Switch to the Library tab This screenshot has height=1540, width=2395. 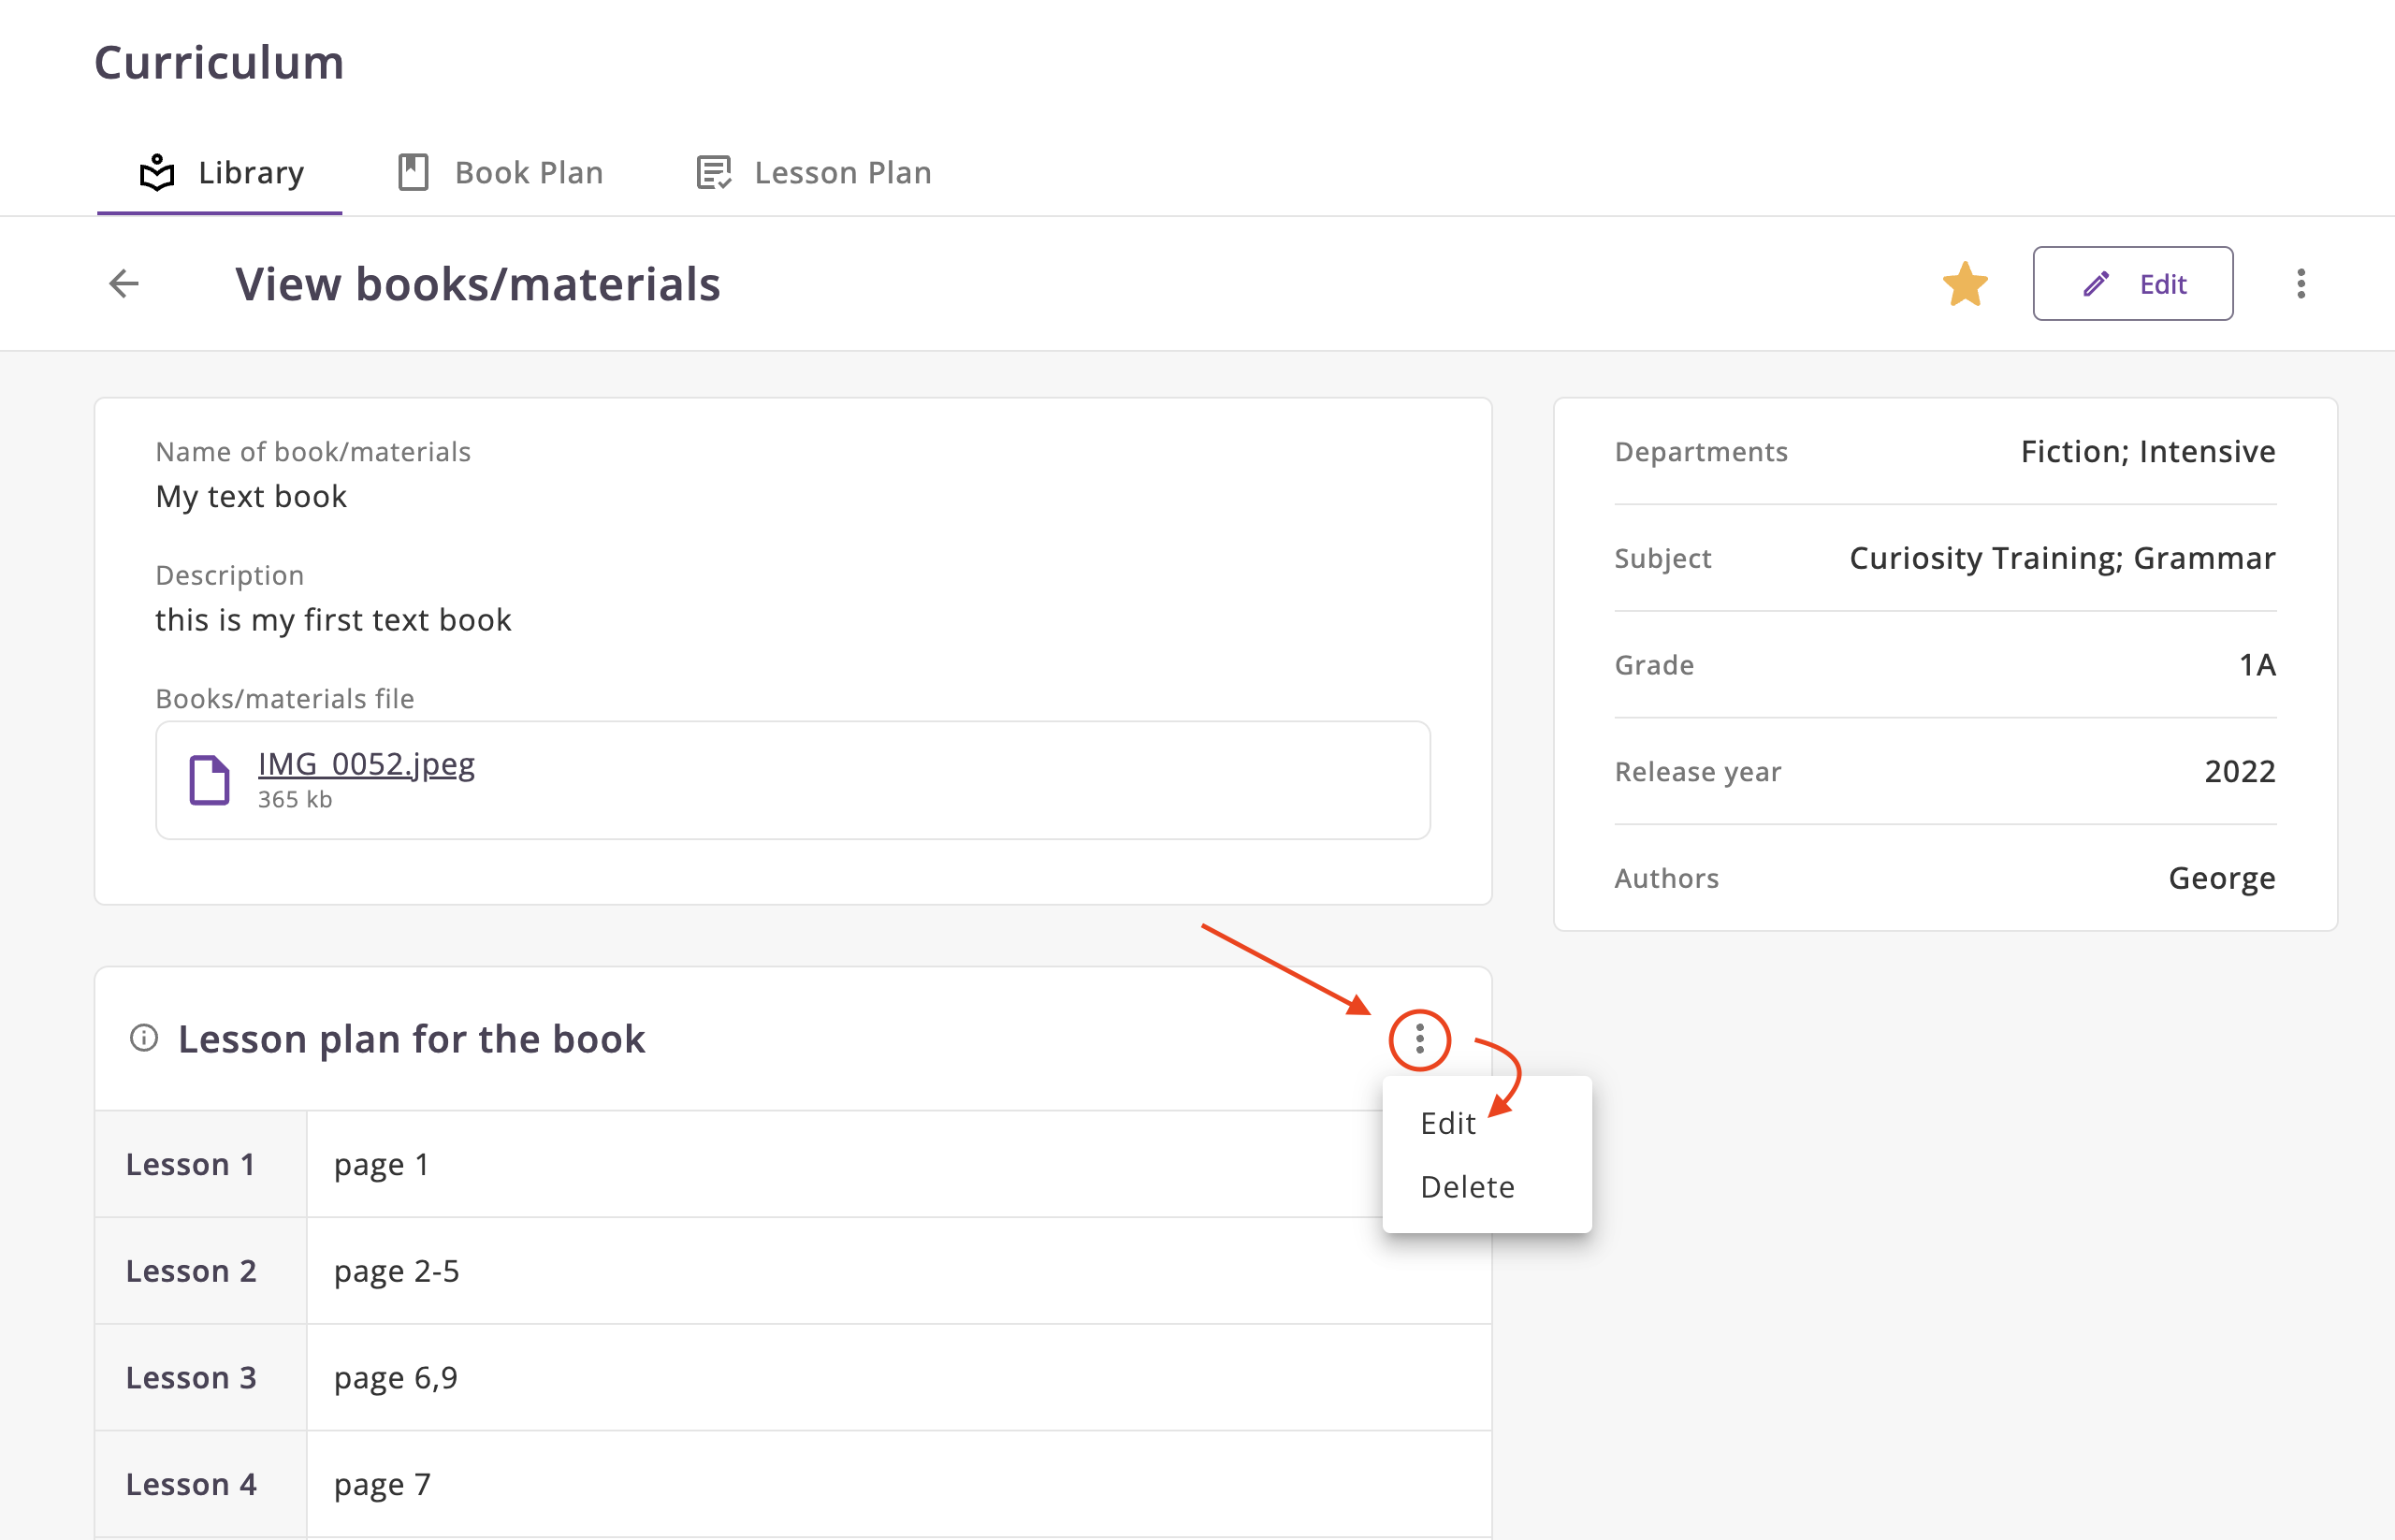tap(220, 173)
